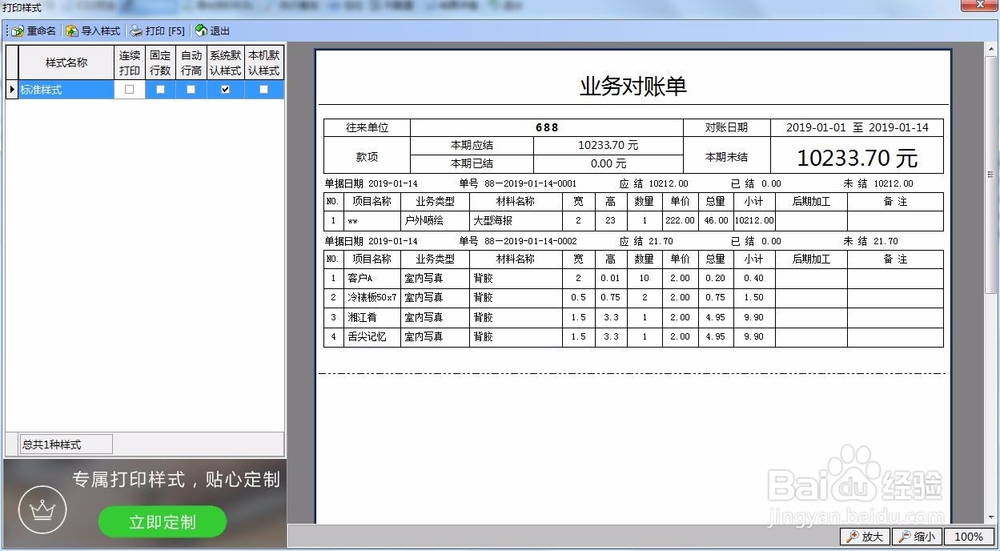Click the preview scrollbar down arrow
The height and width of the screenshot is (551, 1000).
(x=992, y=517)
